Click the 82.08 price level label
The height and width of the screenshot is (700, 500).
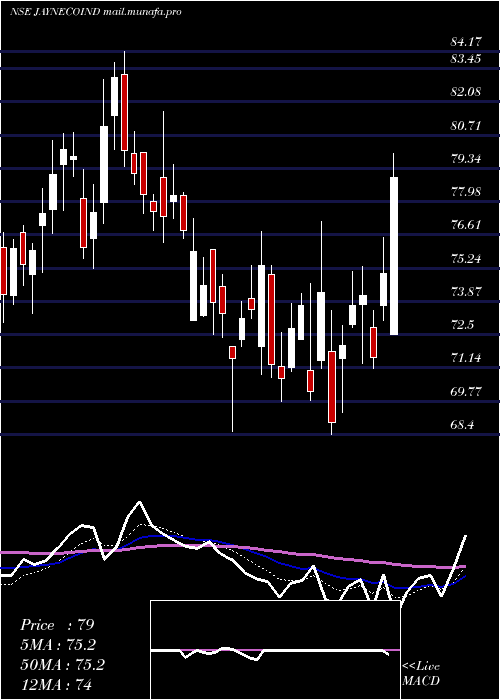(466, 92)
